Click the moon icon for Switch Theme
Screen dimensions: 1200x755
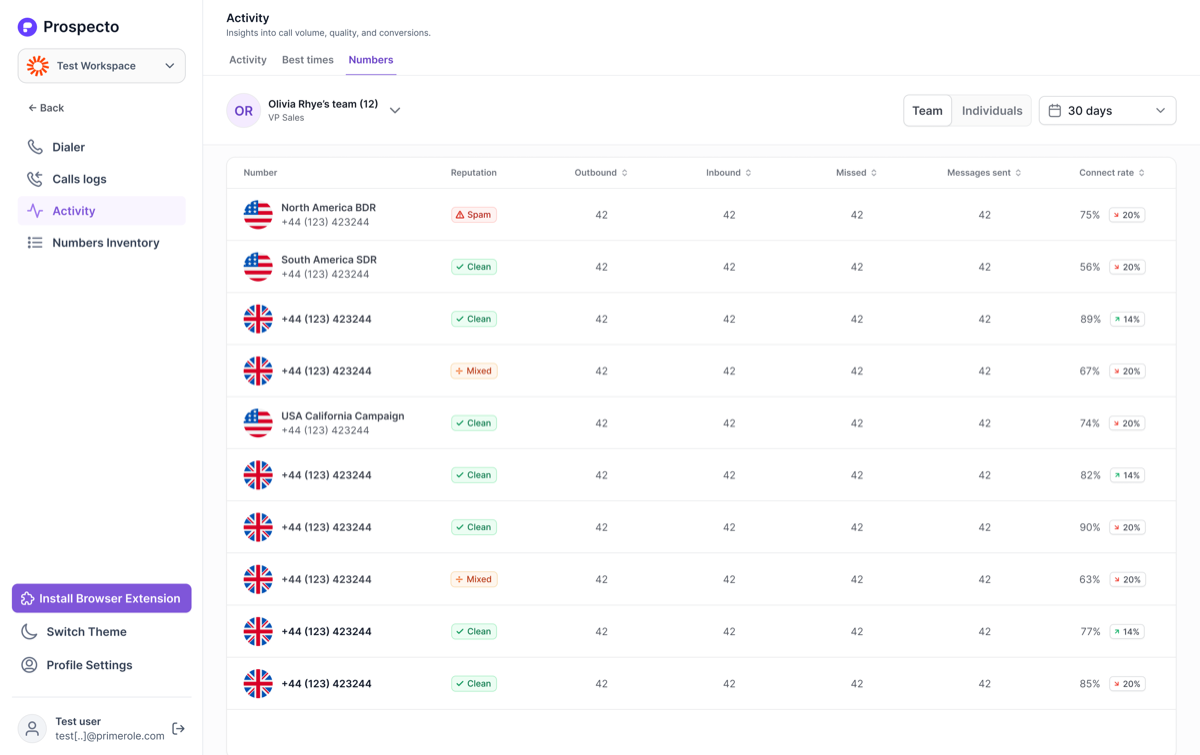point(29,632)
